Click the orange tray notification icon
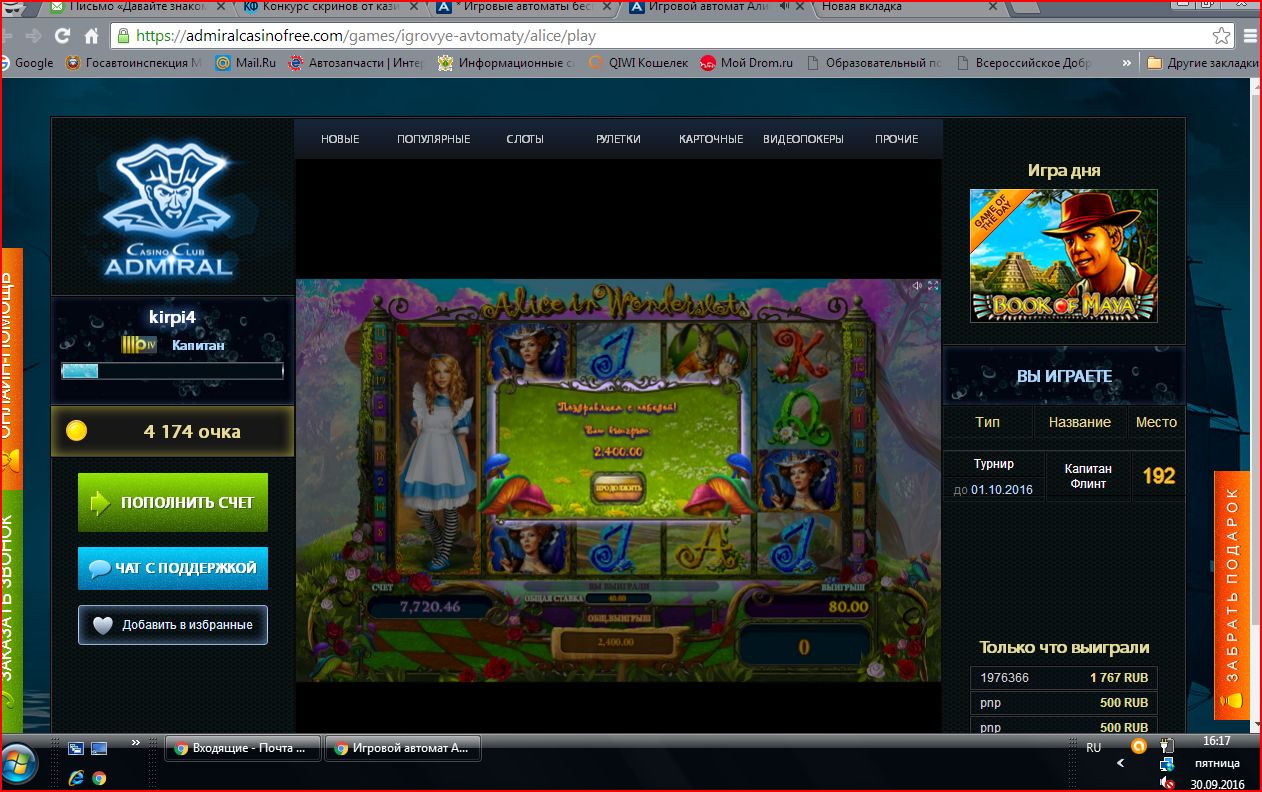The image size is (1262, 792). coord(1138,746)
